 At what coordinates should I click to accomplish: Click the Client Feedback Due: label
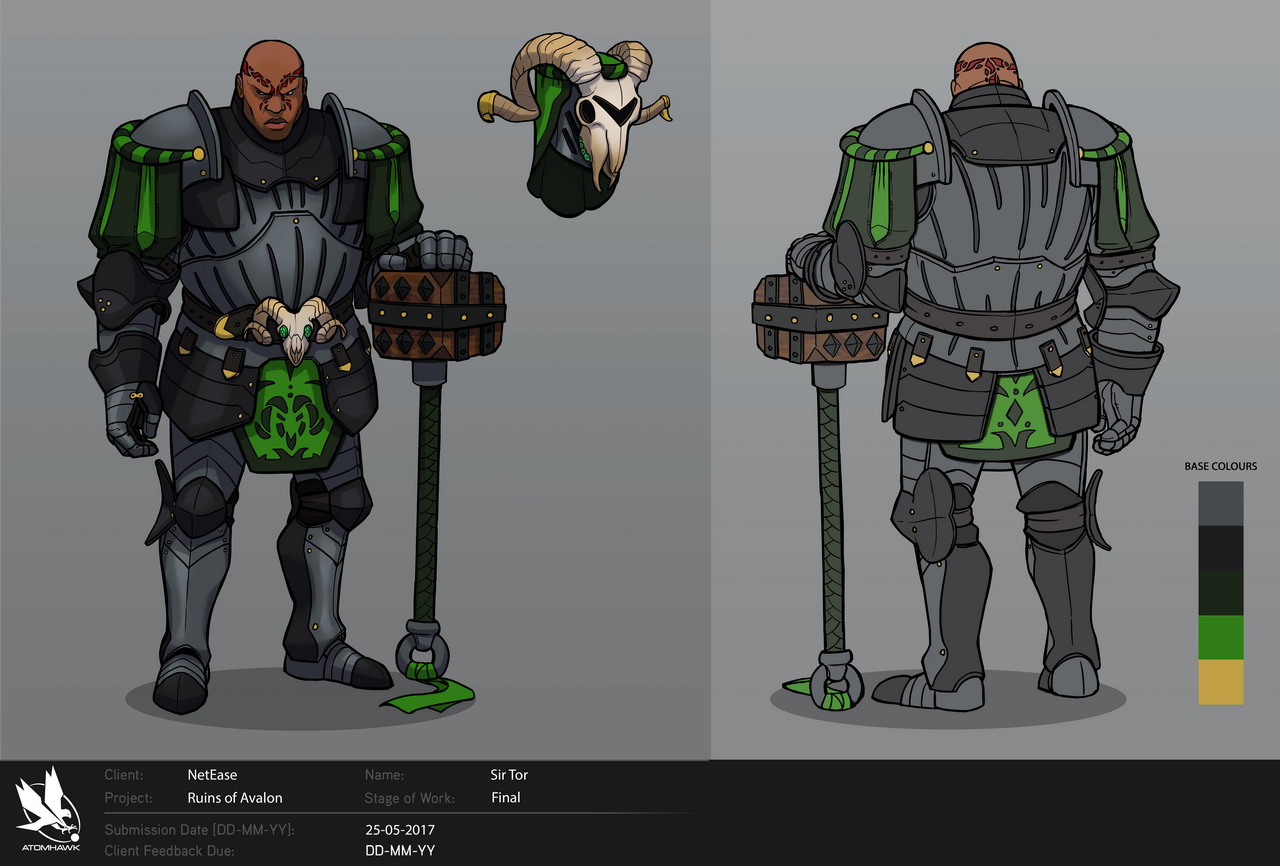(169, 851)
